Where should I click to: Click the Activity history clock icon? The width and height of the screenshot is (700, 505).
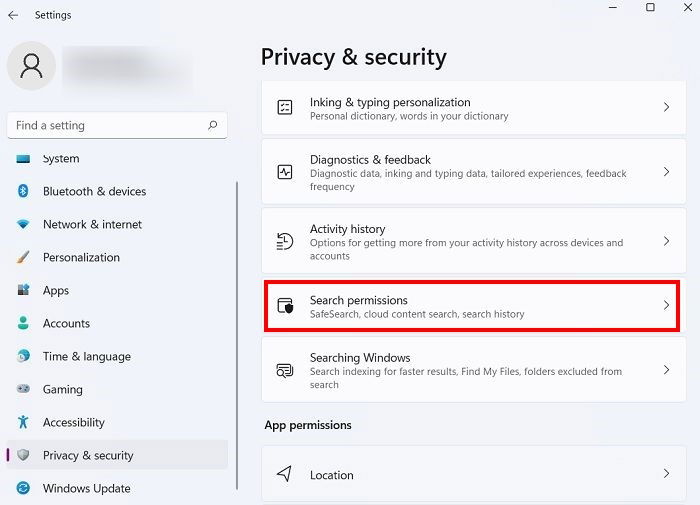[x=285, y=242]
